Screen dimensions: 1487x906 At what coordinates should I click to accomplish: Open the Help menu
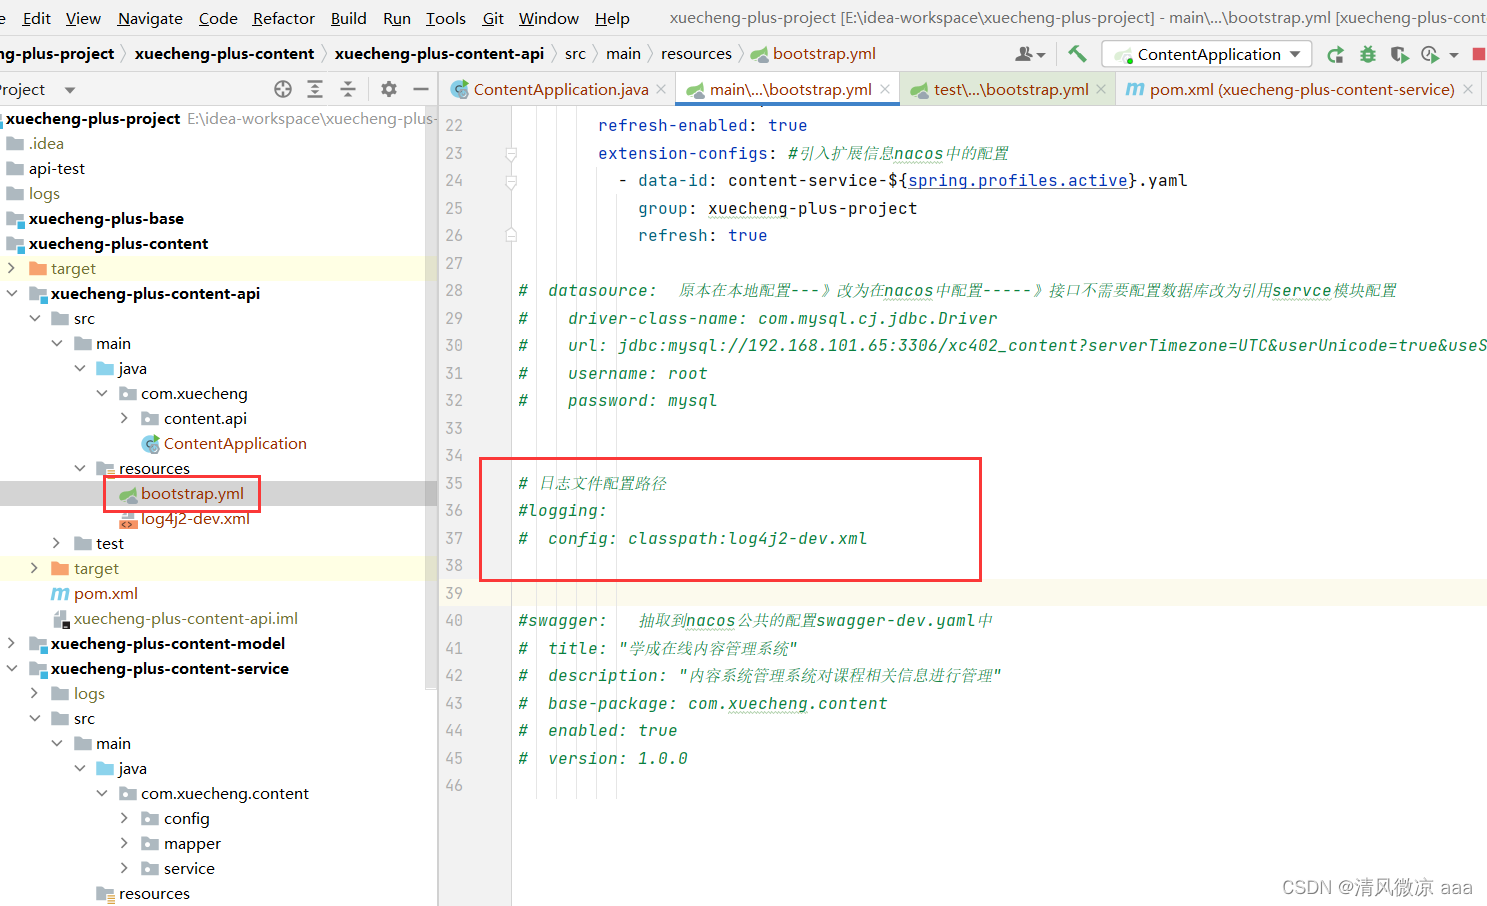pyautogui.click(x=612, y=18)
